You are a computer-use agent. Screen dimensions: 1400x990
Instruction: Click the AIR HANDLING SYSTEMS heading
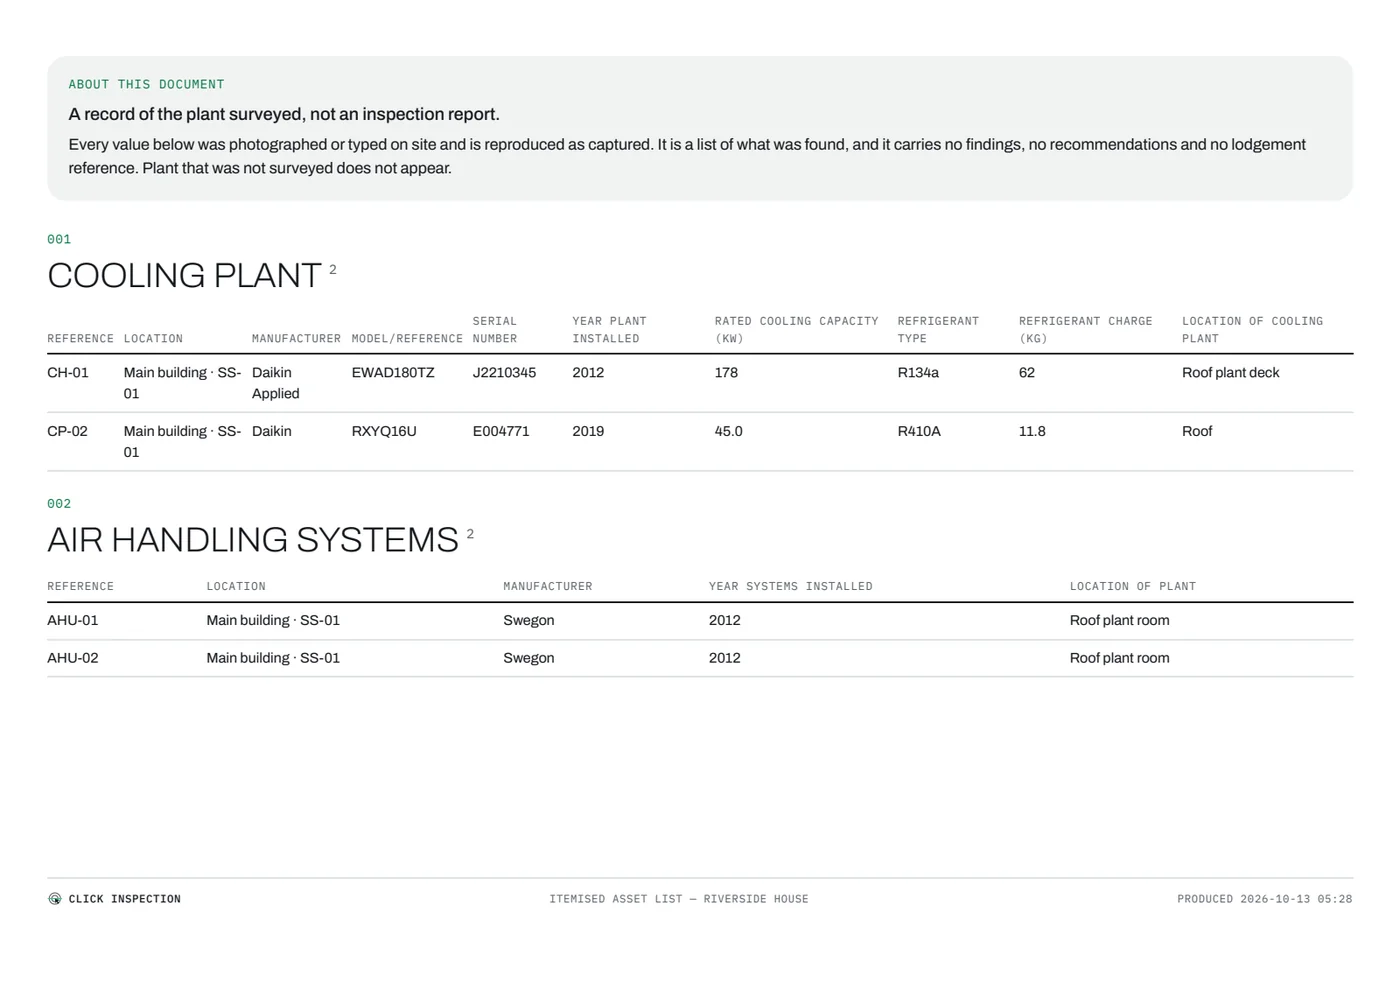(x=253, y=540)
